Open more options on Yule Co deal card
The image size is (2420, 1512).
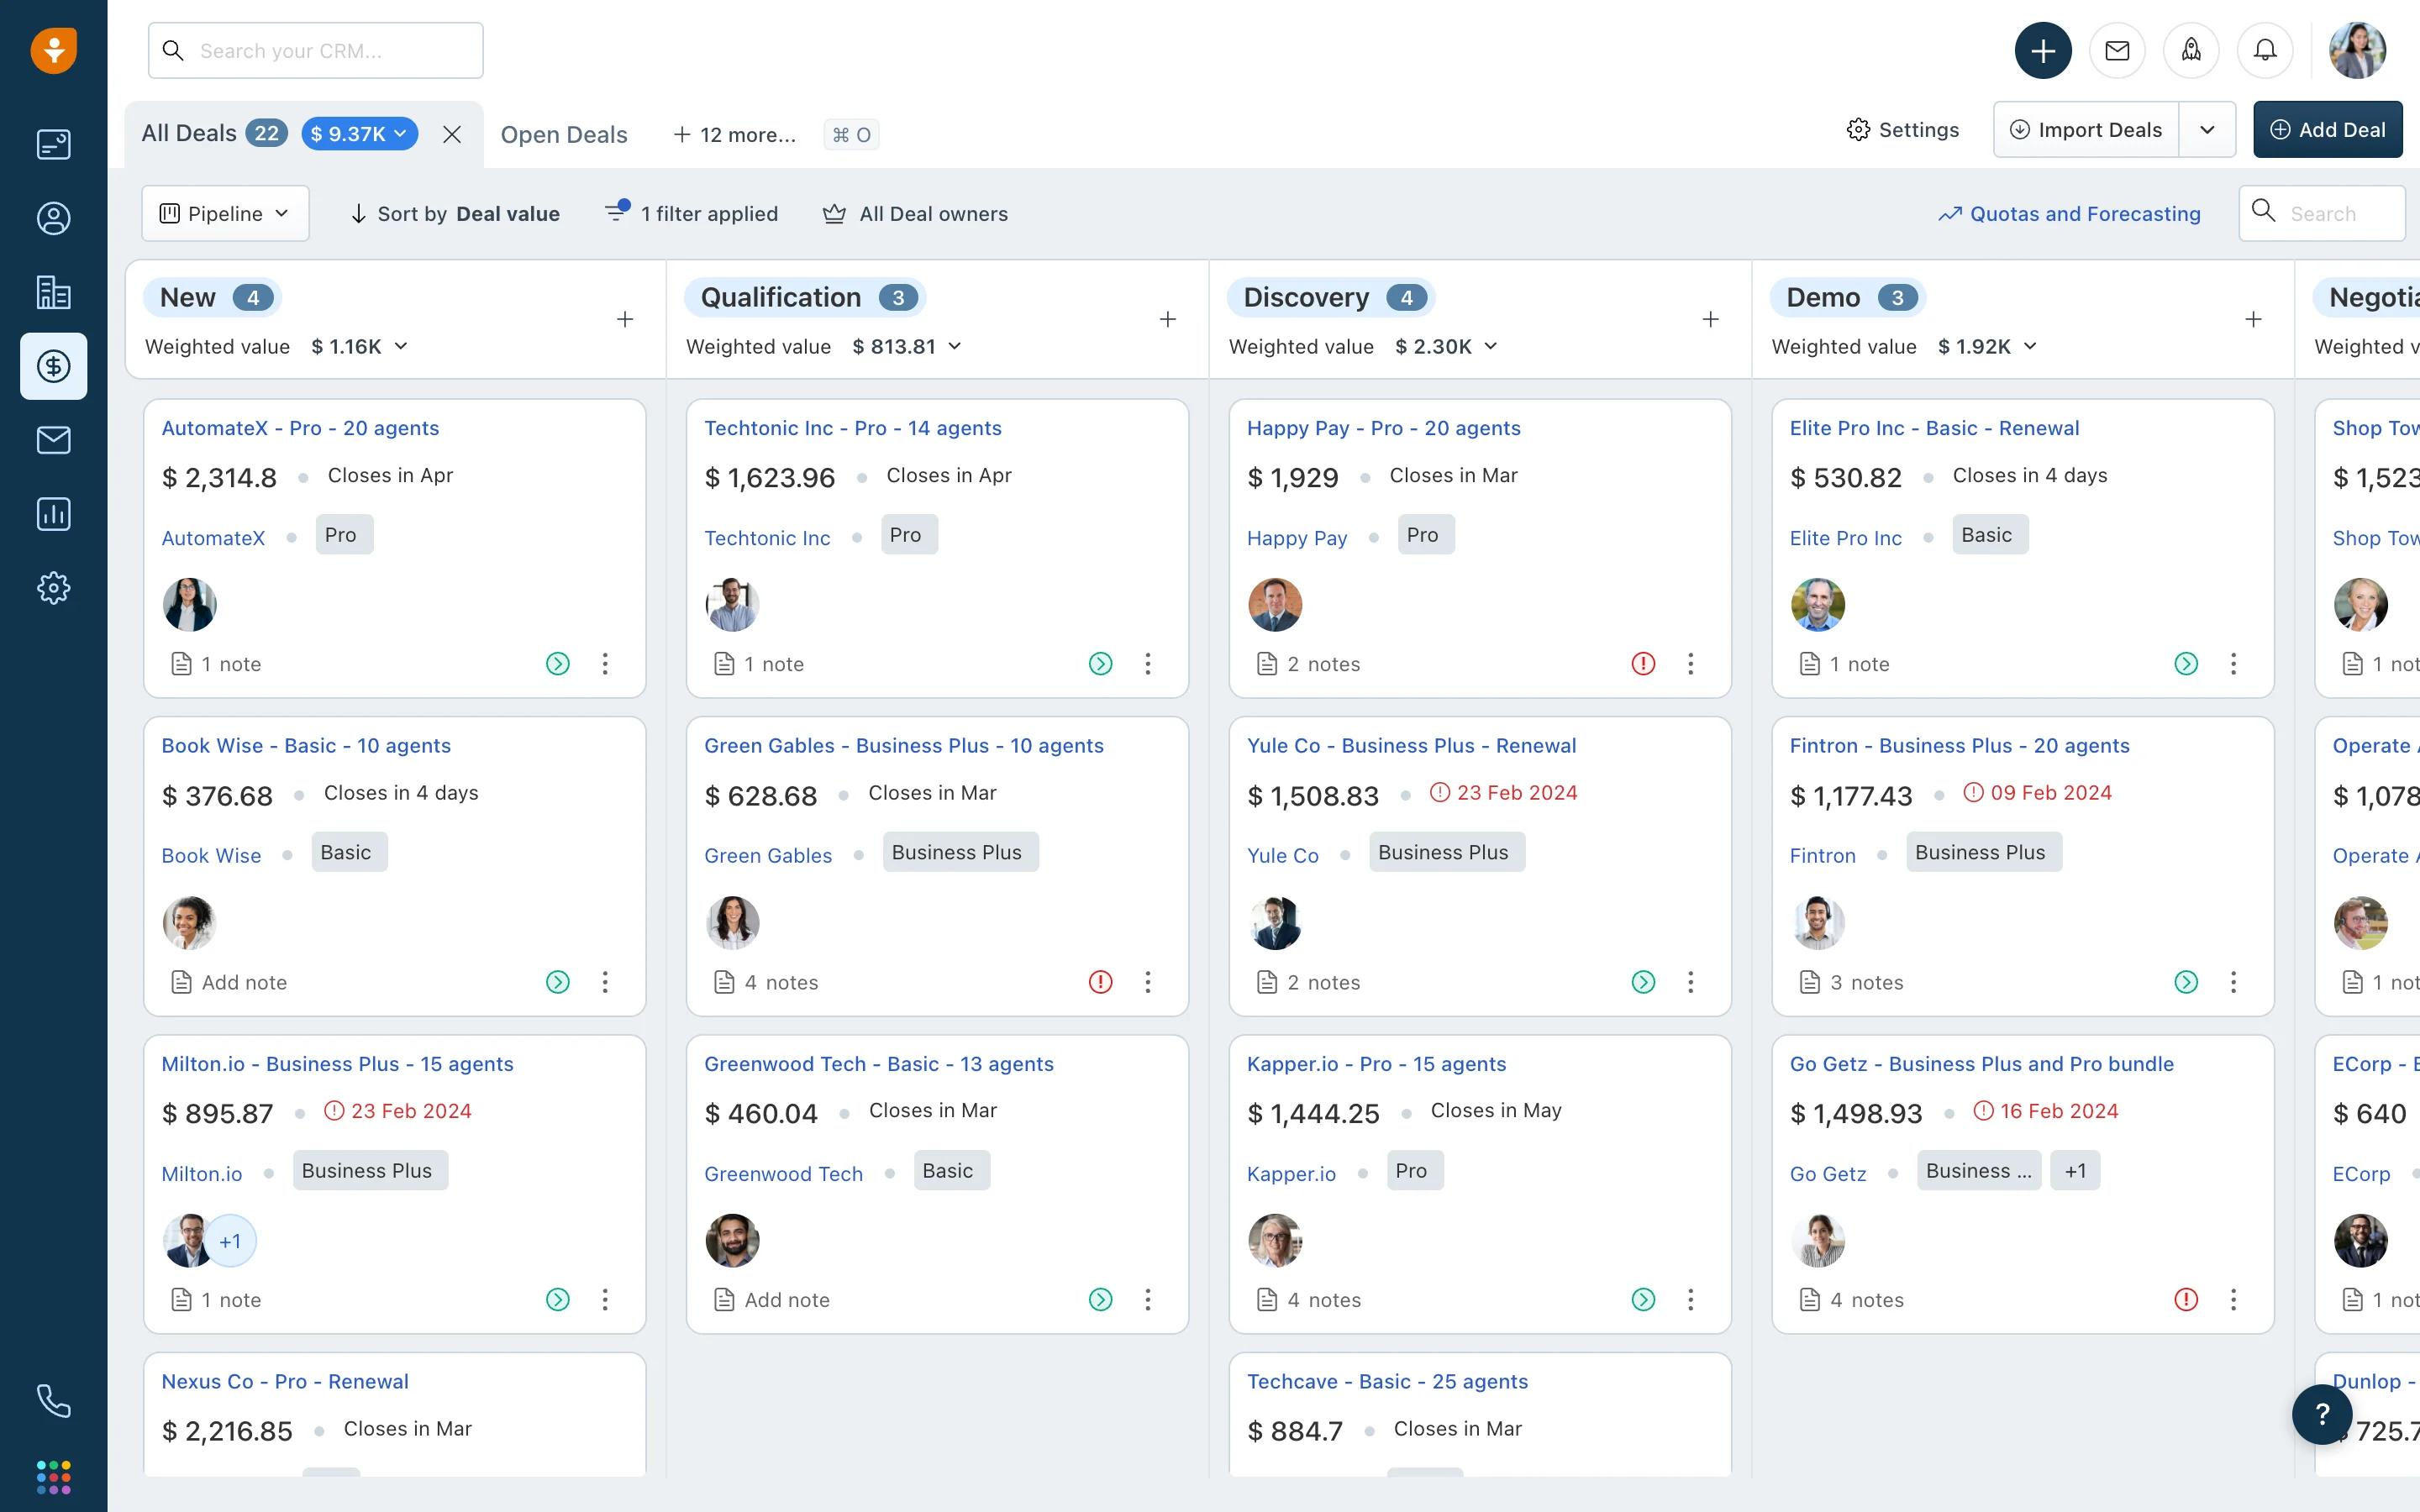pyautogui.click(x=1690, y=982)
